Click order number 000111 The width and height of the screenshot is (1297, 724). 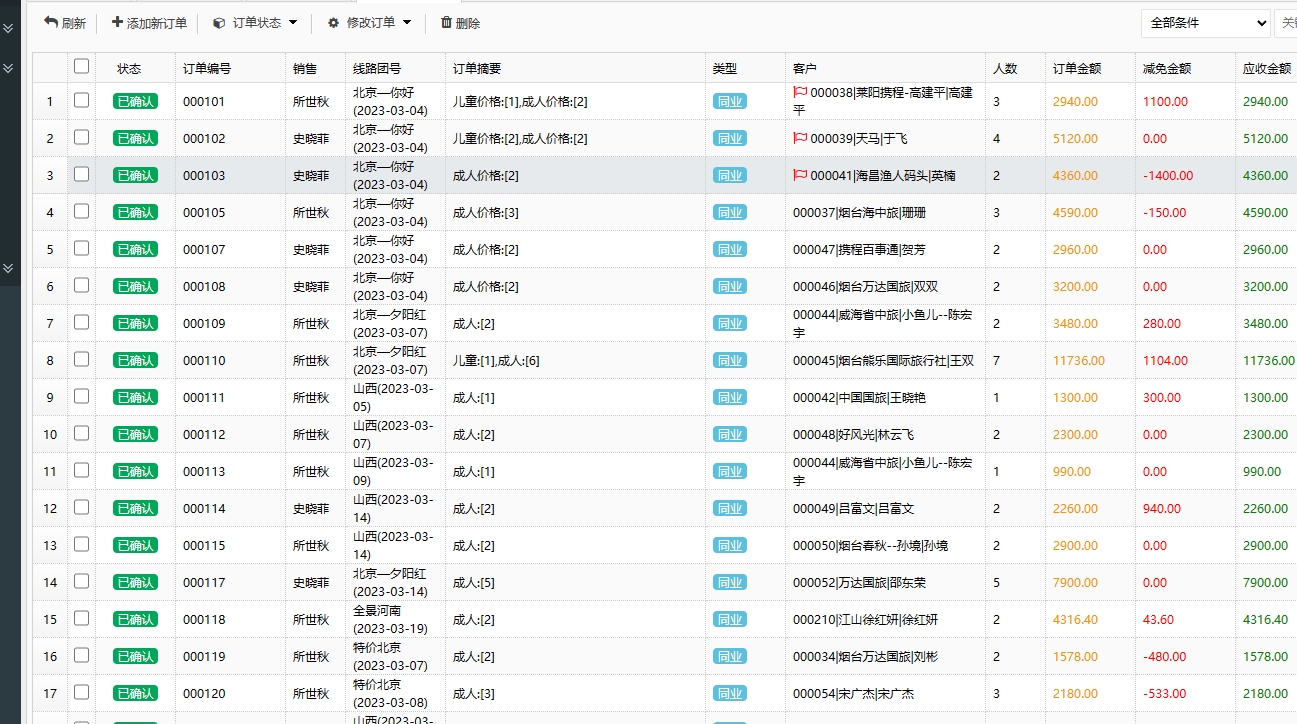(x=204, y=397)
